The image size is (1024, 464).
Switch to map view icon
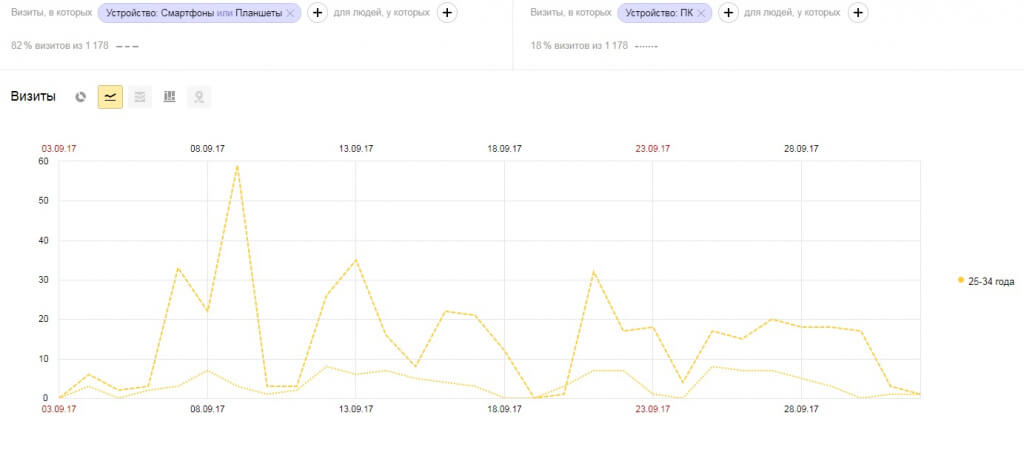[199, 97]
